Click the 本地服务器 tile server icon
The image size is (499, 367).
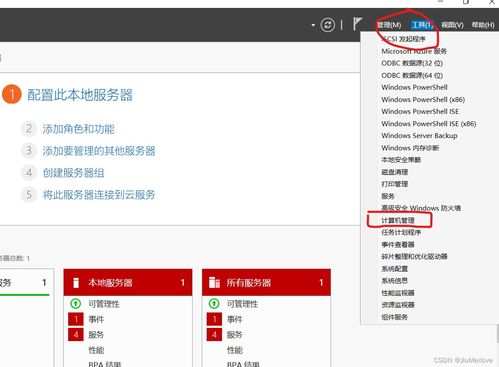click(76, 283)
